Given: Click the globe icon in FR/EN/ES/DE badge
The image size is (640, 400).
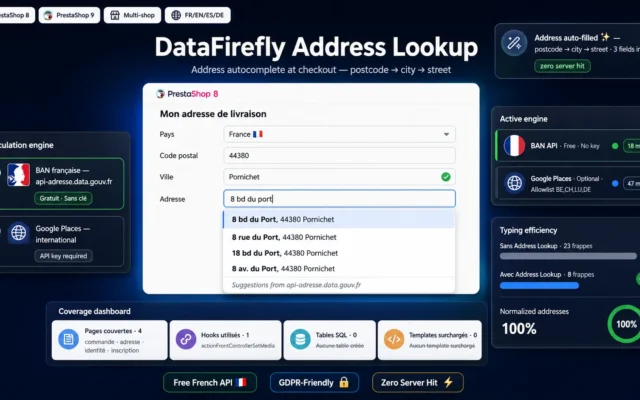Looking at the screenshot, I should pyautogui.click(x=176, y=15).
